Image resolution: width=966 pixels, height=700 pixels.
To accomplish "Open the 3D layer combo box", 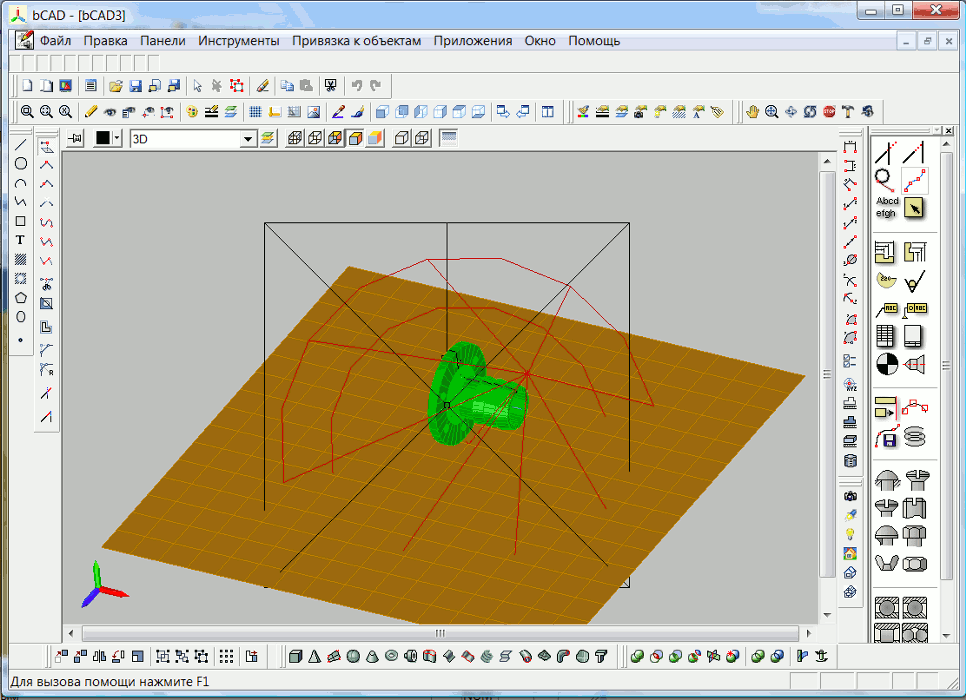I will [x=192, y=139].
